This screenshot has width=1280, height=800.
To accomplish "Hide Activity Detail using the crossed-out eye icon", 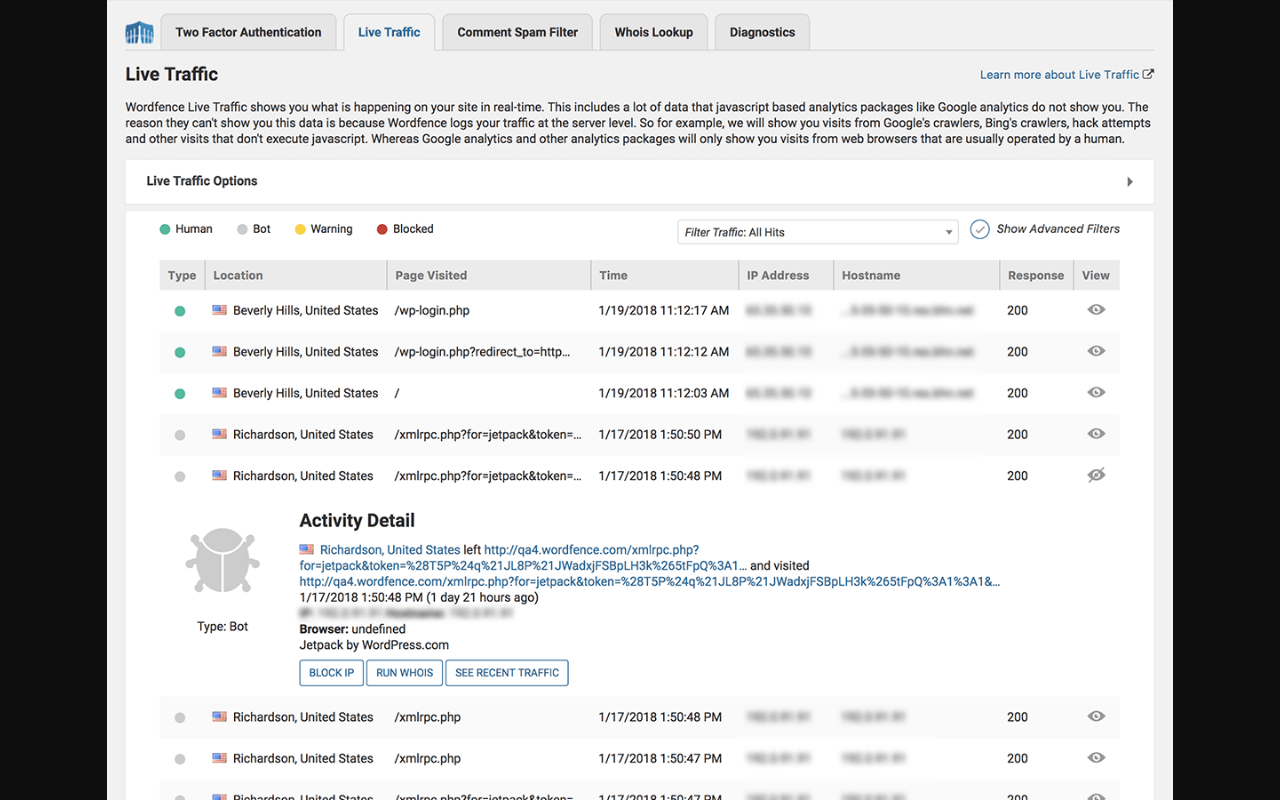I will point(1096,475).
